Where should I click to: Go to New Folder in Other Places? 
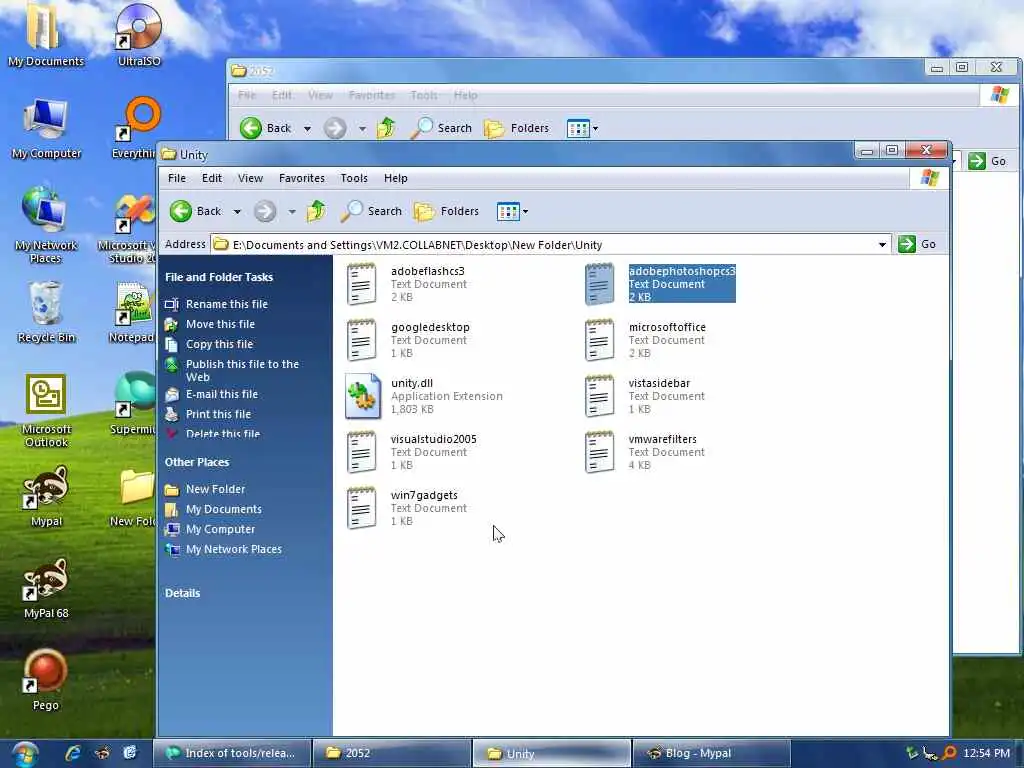click(x=215, y=489)
